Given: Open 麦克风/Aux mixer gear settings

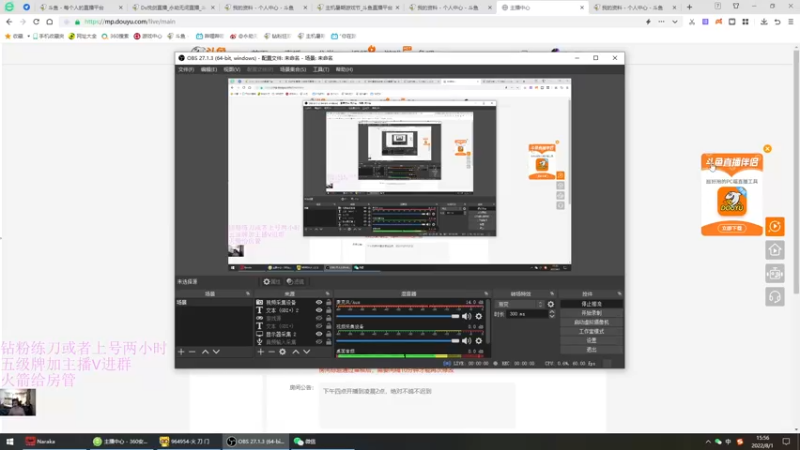Looking at the screenshot, I should tap(479, 316).
